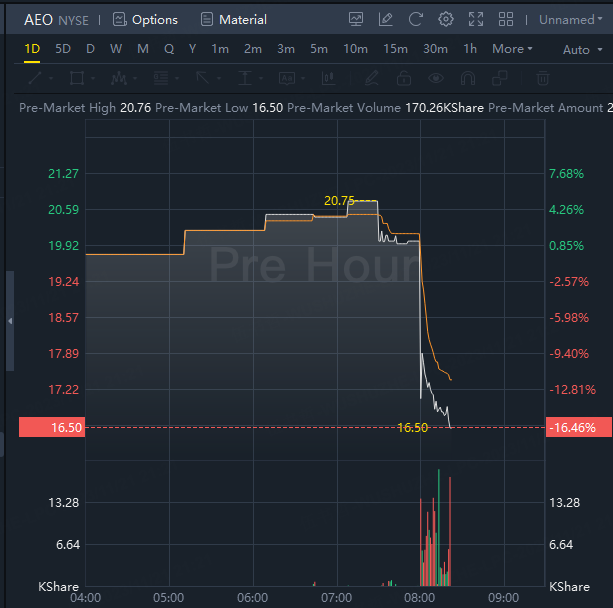The width and height of the screenshot is (613, 608).
Task: Open the Options button
Action: (145, 19)
